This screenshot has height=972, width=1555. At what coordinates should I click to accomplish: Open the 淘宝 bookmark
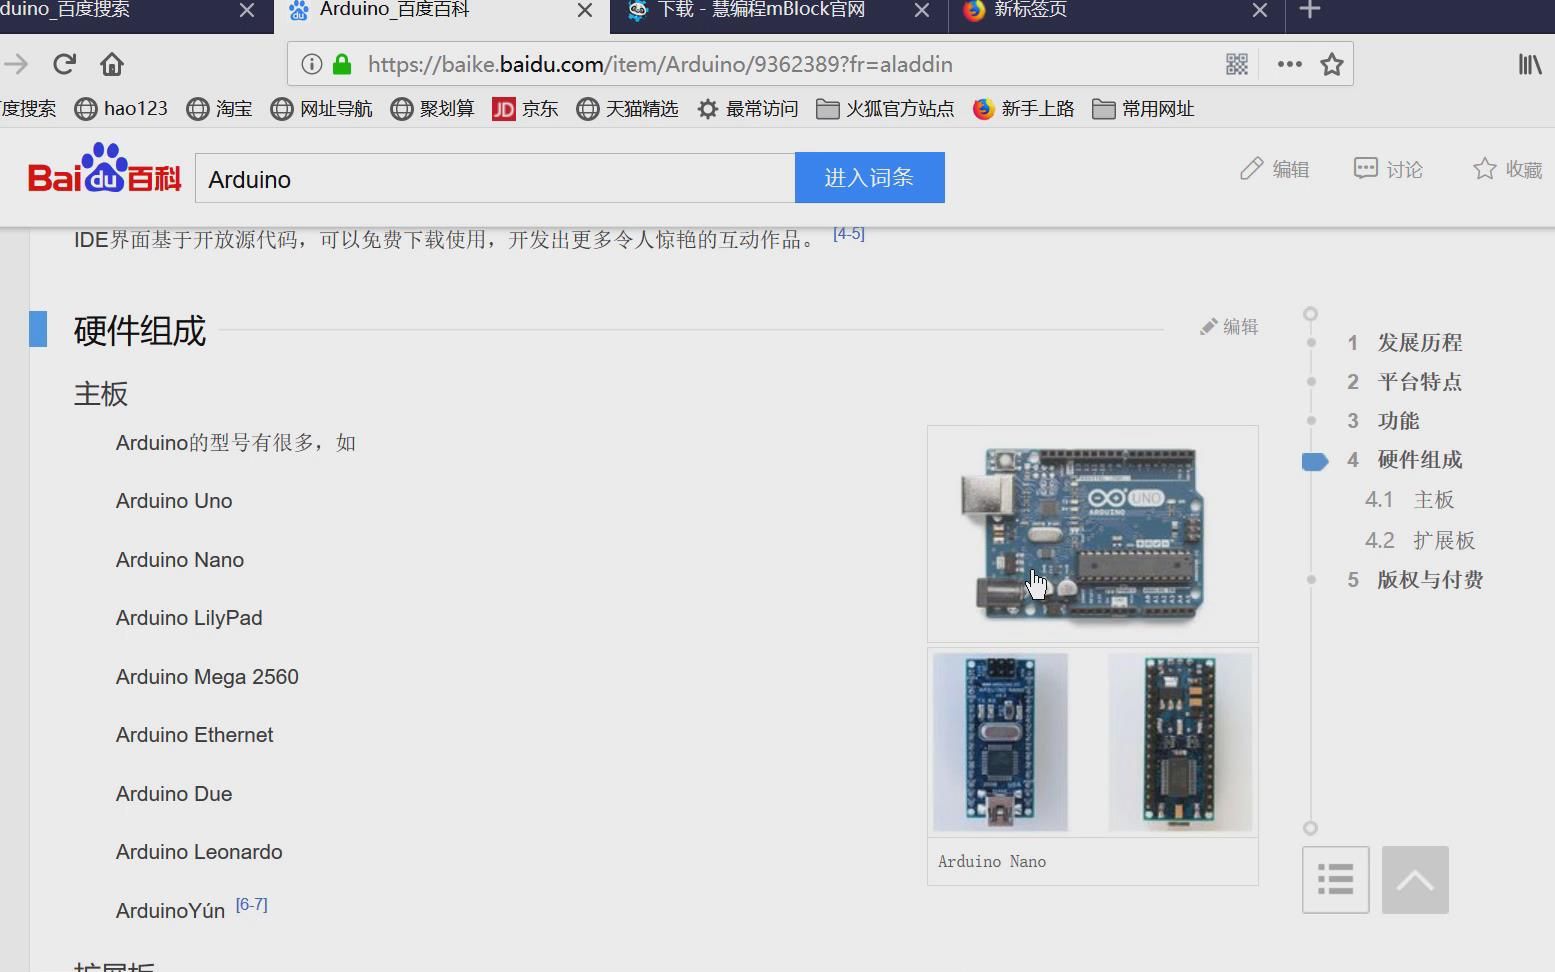point(219,109)
